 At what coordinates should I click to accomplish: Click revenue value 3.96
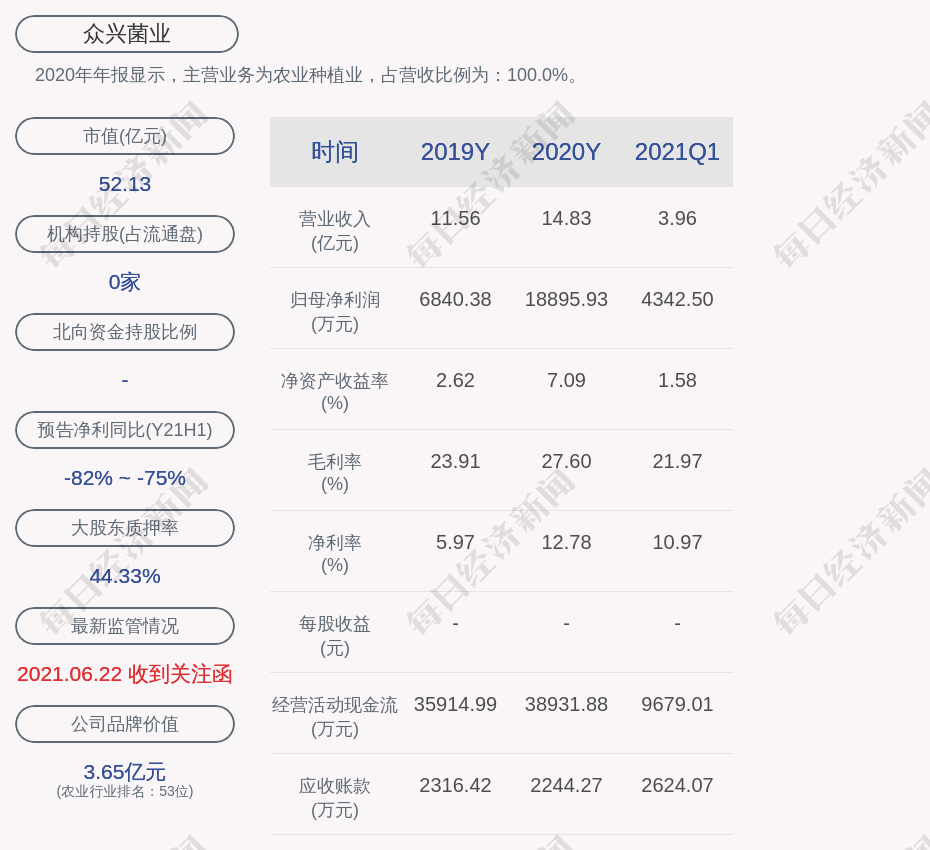(677, 218)
